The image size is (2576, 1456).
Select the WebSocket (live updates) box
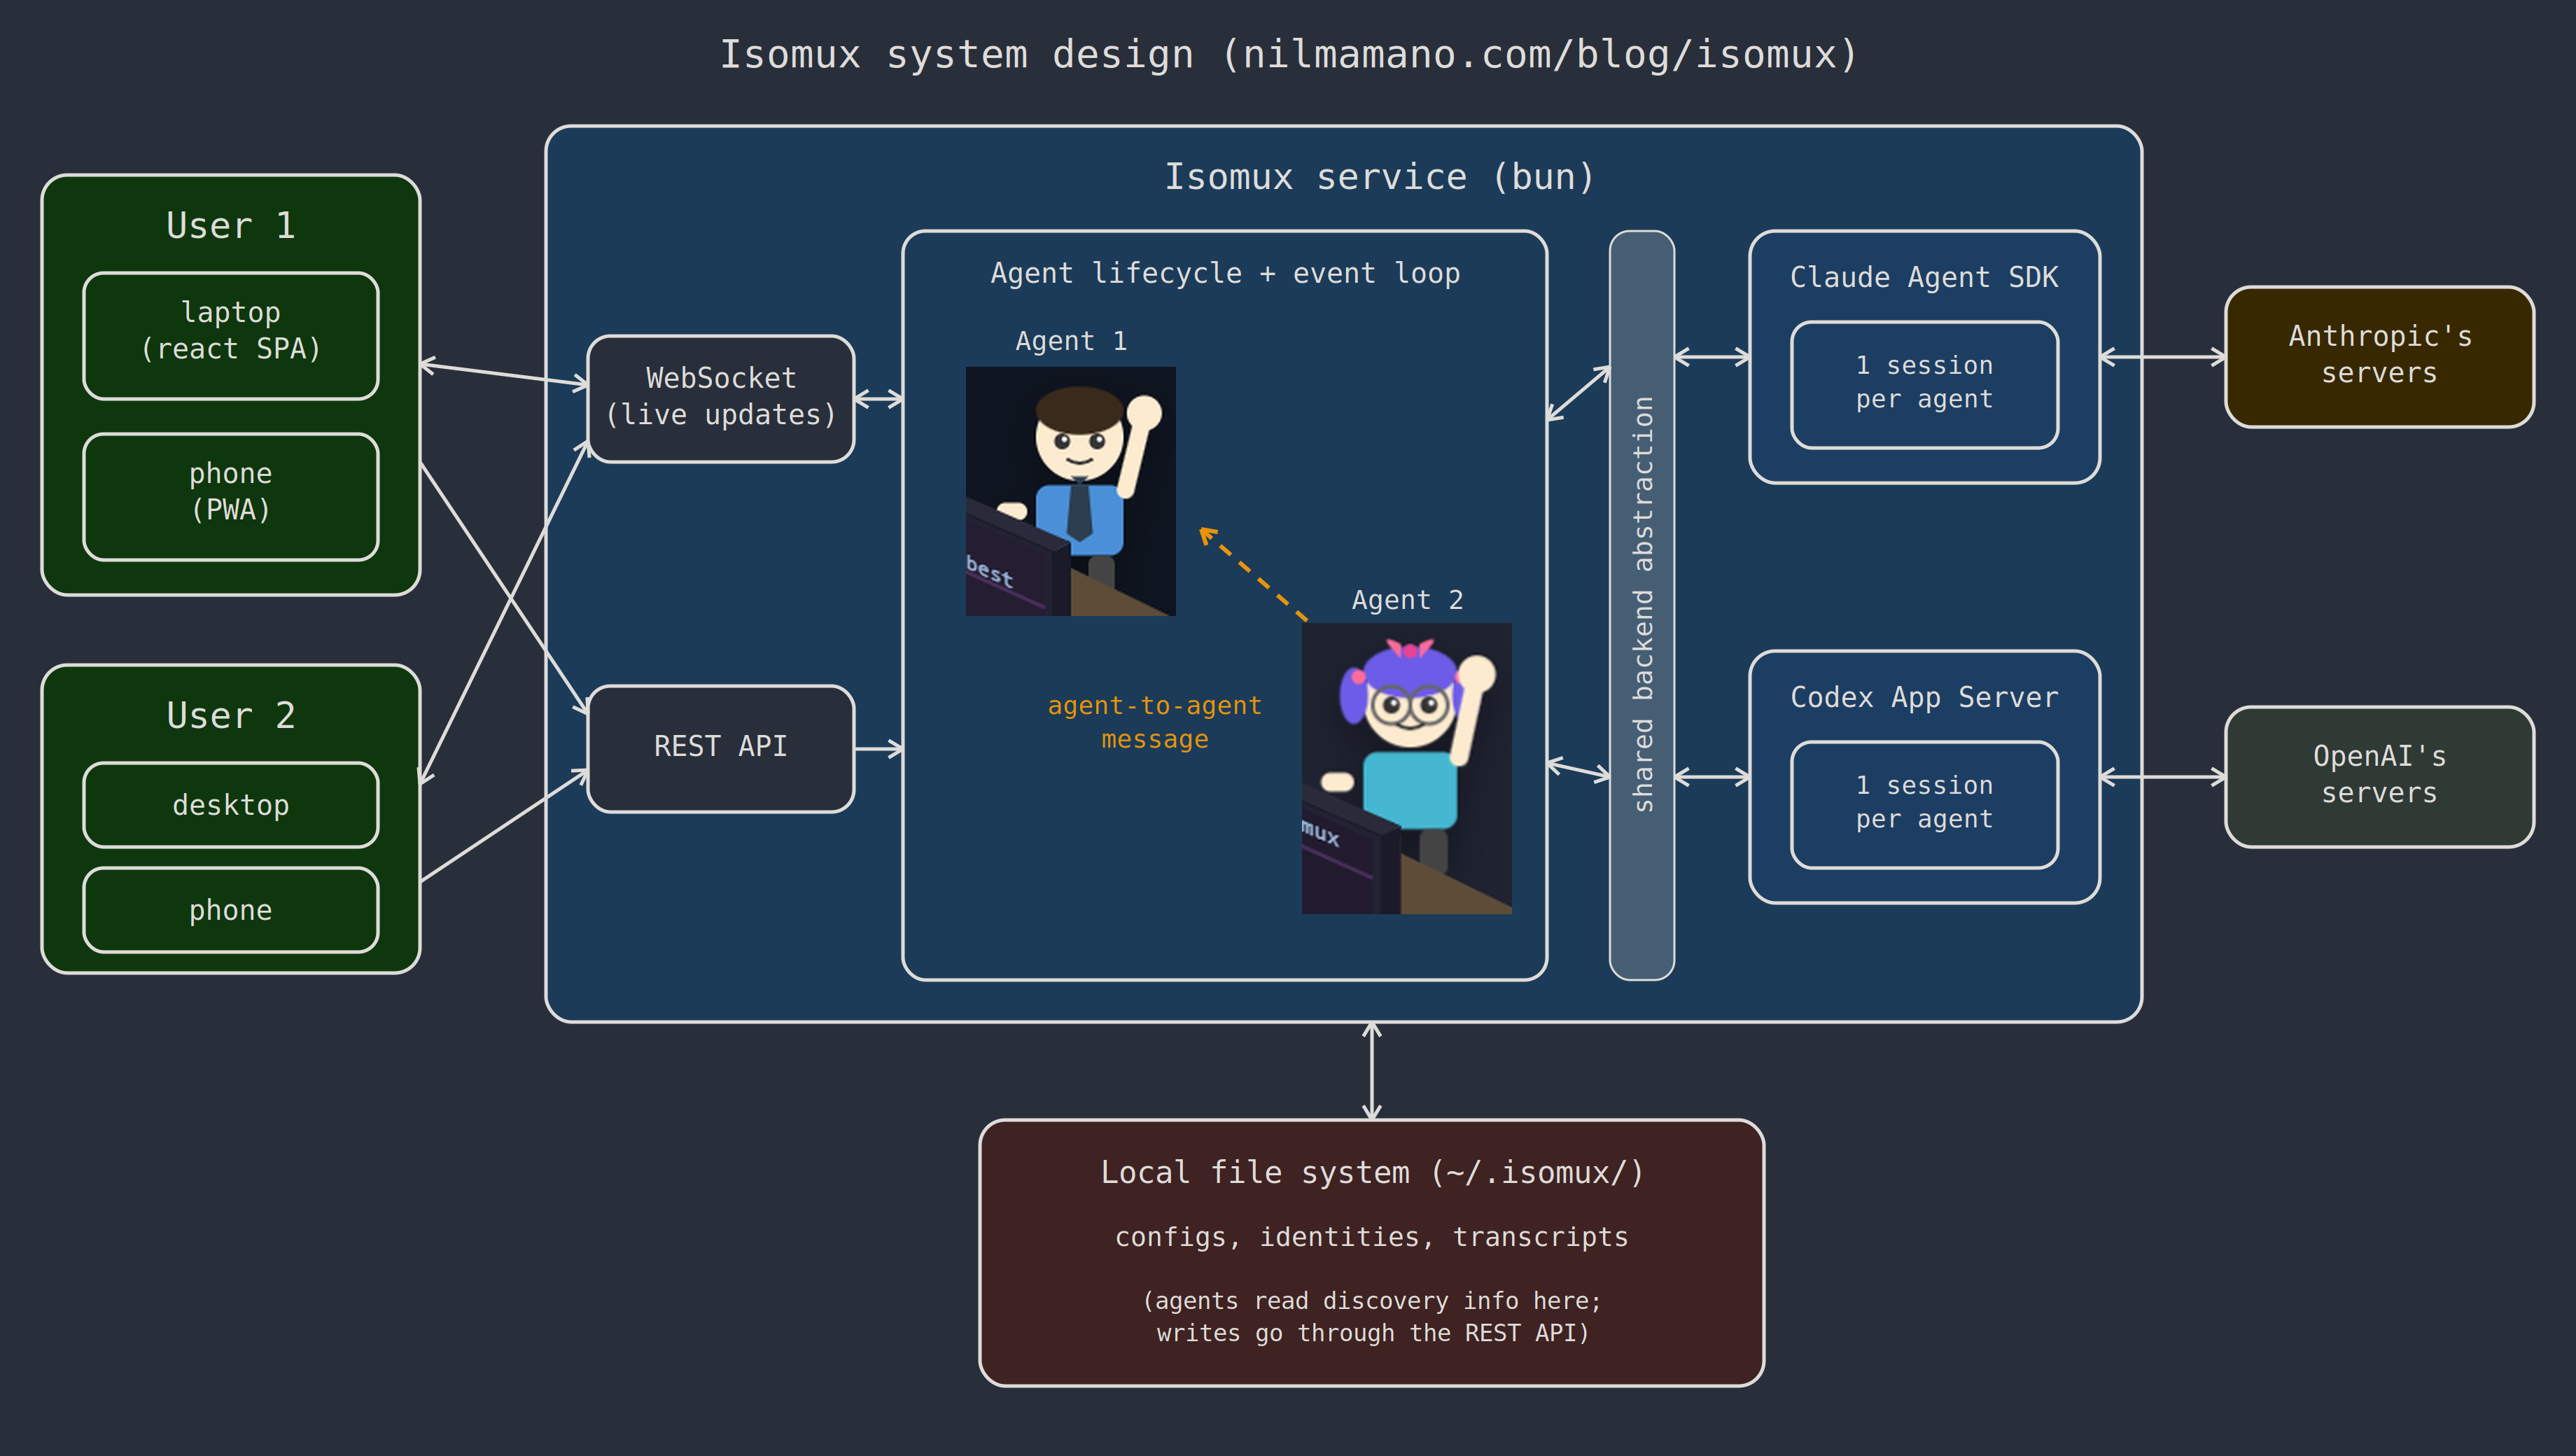[721, 398]
